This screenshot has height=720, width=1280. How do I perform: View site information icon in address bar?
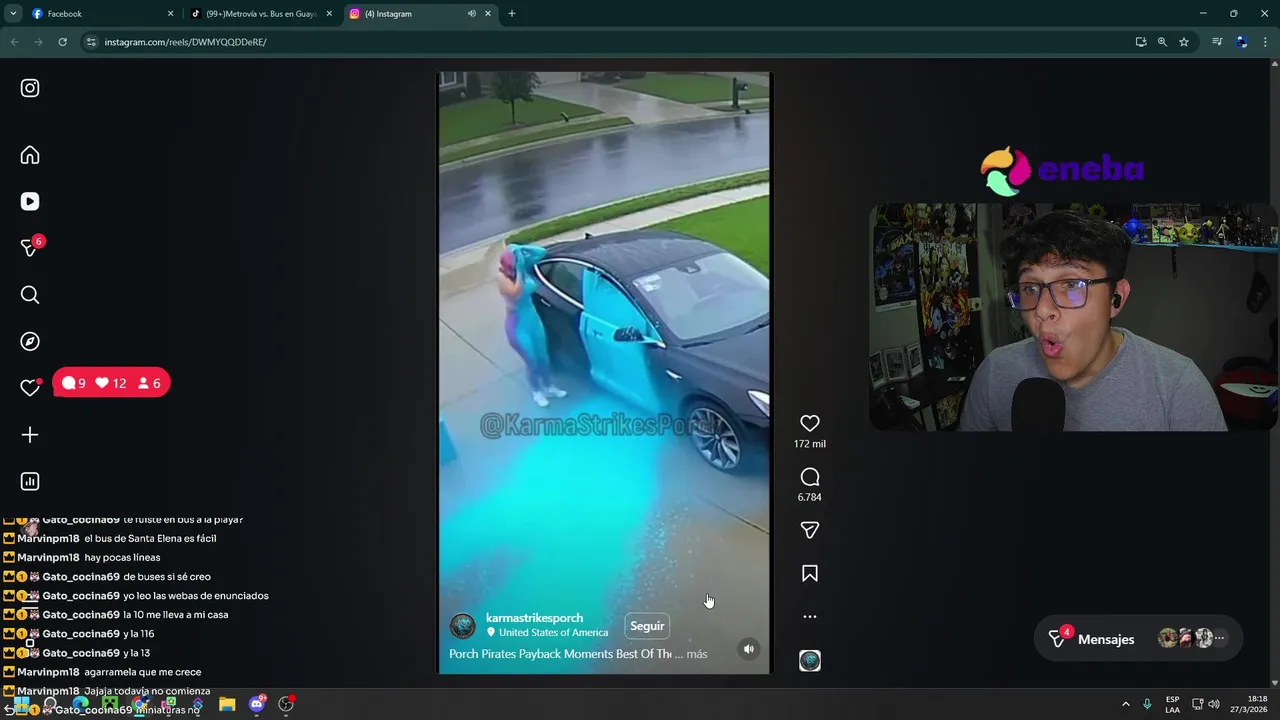coord(91,42)
